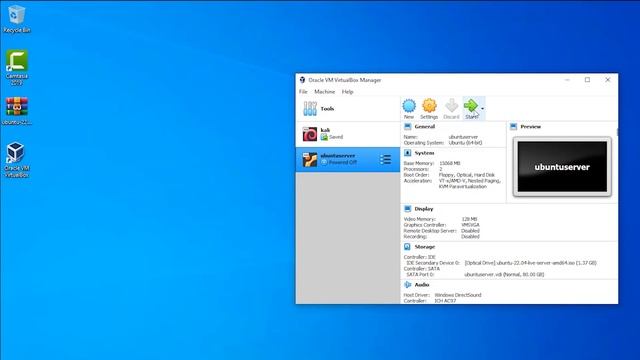Select the ubuntu-22 archive desktop icon

(x=17, y=111)
